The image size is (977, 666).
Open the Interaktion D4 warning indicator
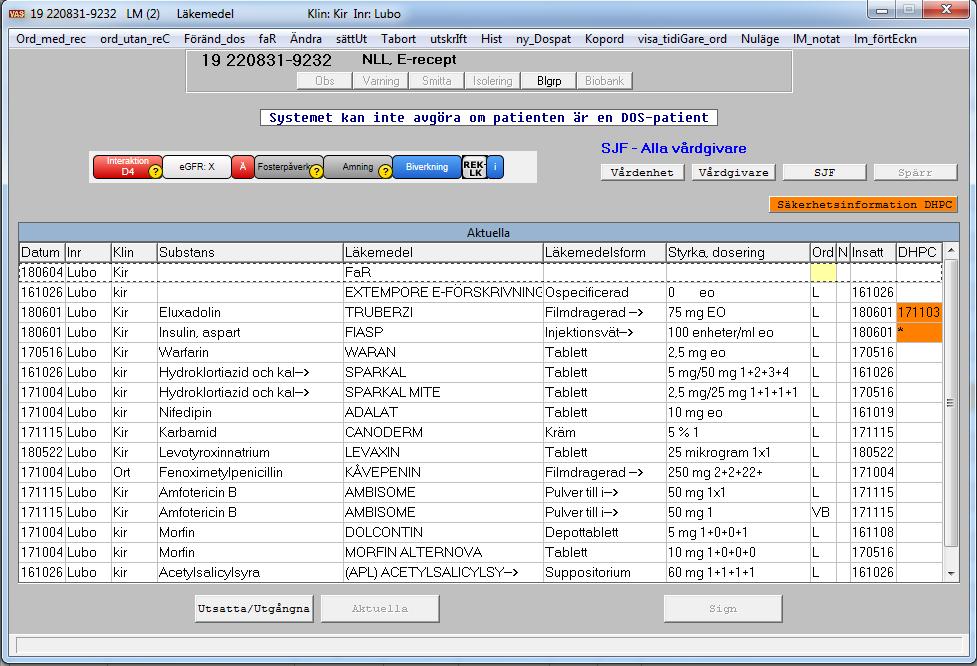[128, 167]
